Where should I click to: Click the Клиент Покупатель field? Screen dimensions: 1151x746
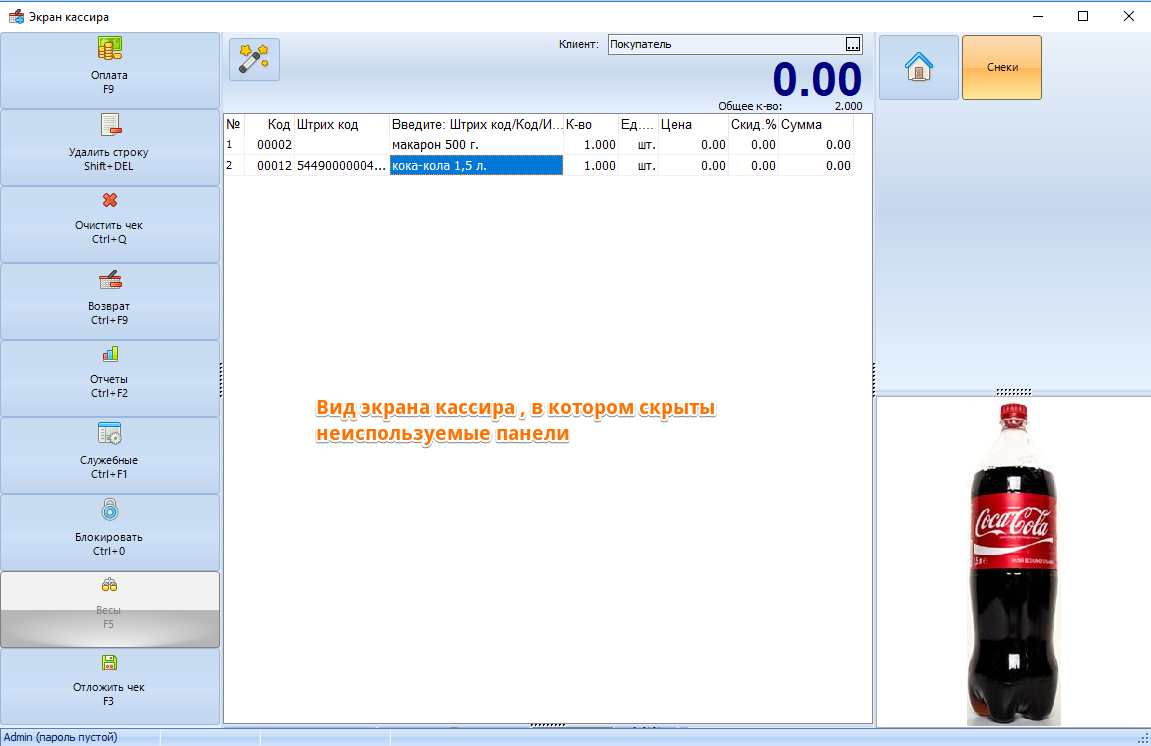(x=735, y=44)
